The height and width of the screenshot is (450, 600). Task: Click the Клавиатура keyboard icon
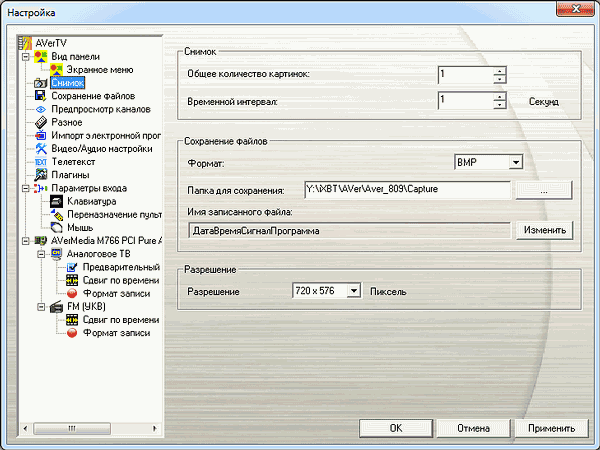point(56,201)
